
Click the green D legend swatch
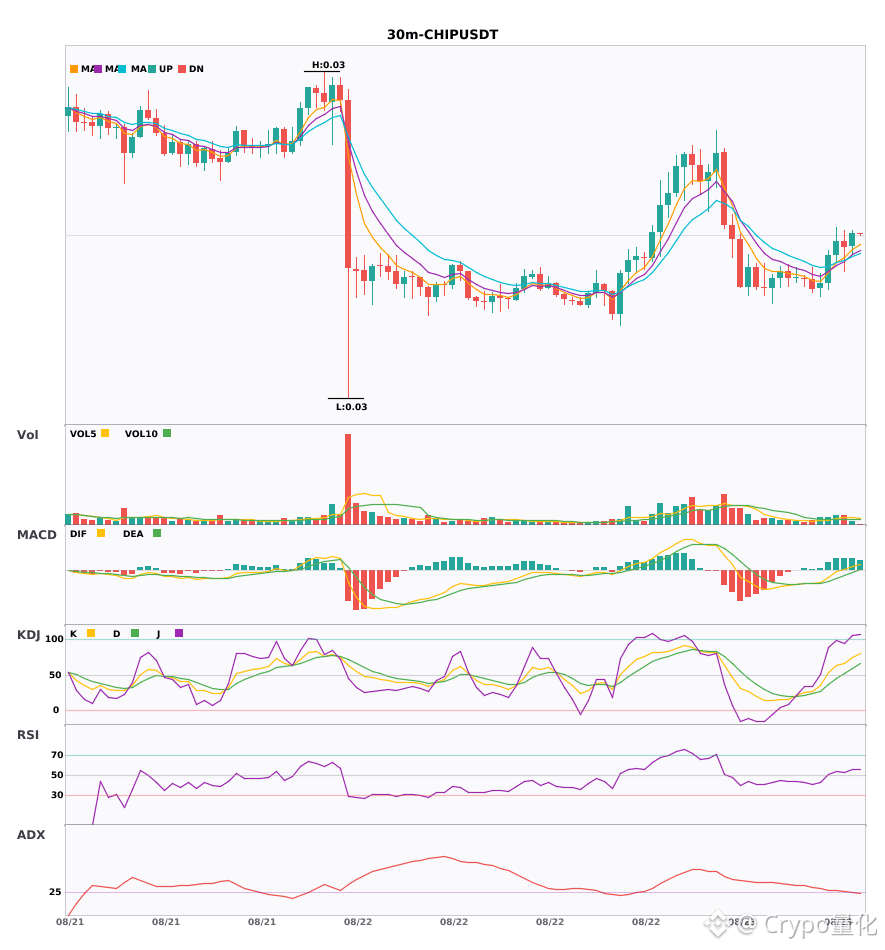point(135,633)
